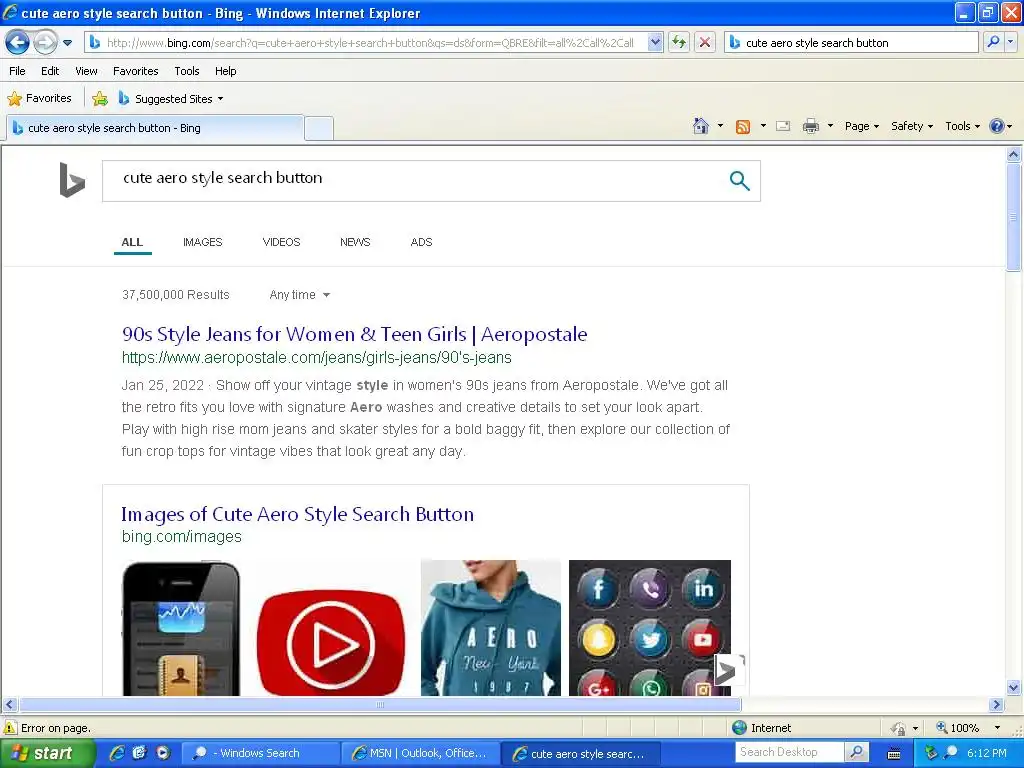Switch to the VIDEOS tab
The width and height of the screenshot is (1024, 768).
point(281,242)
